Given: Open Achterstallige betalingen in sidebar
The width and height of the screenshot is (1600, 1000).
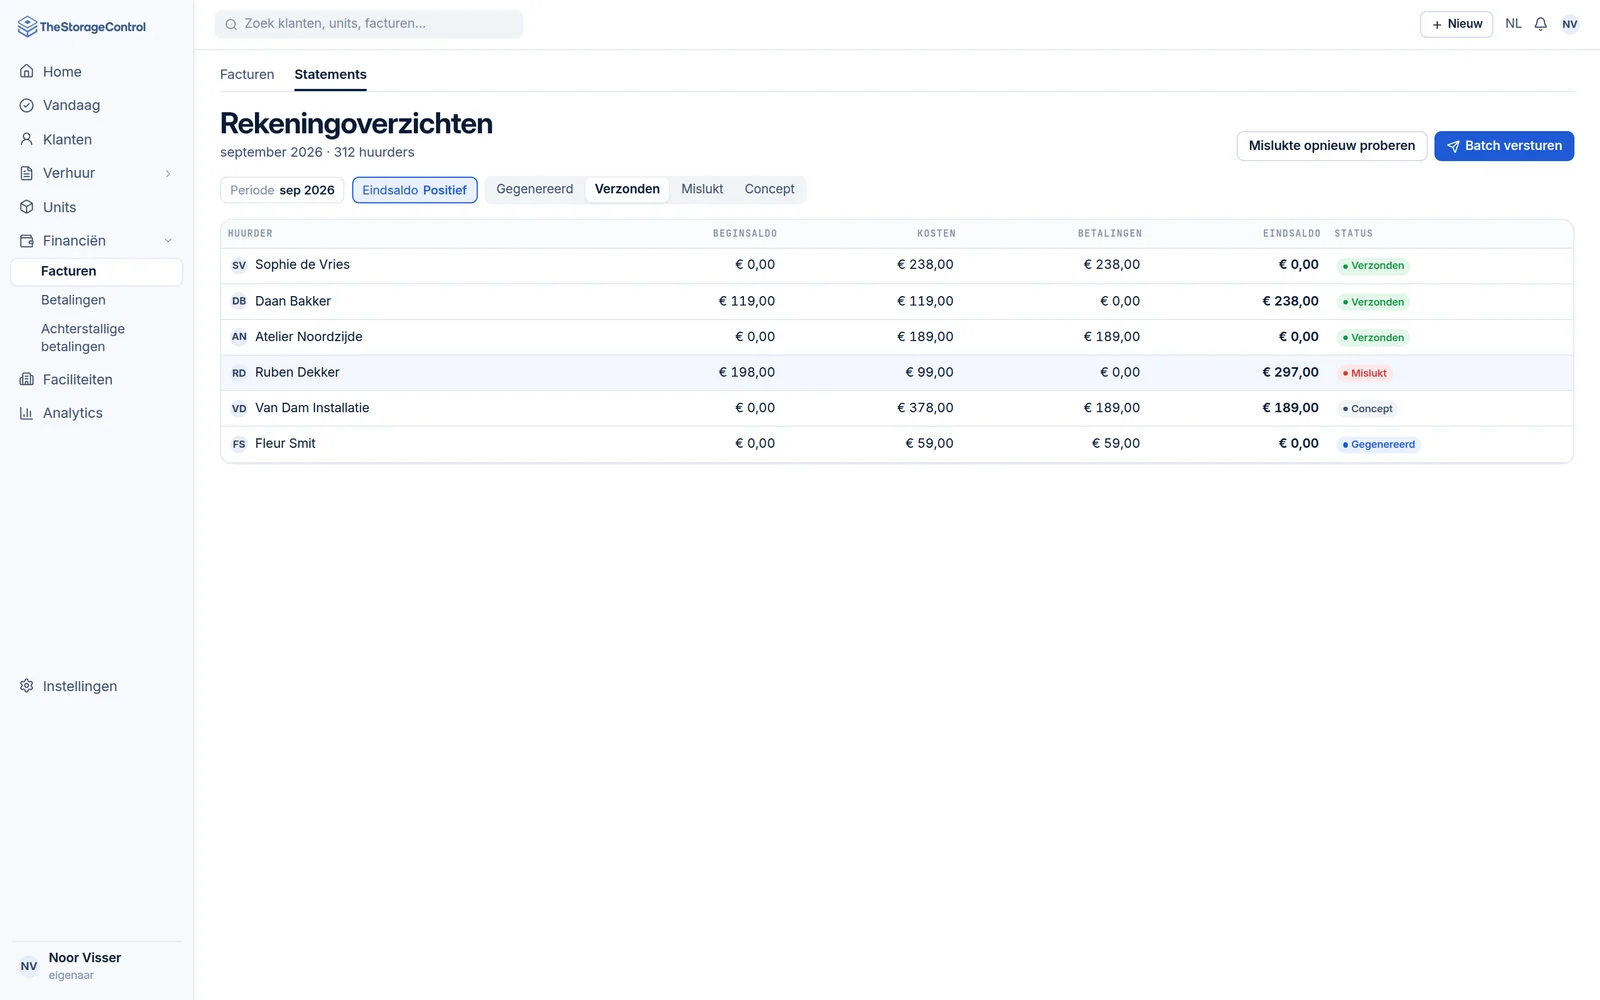Looking at the screenshot, I should [83, 338].
